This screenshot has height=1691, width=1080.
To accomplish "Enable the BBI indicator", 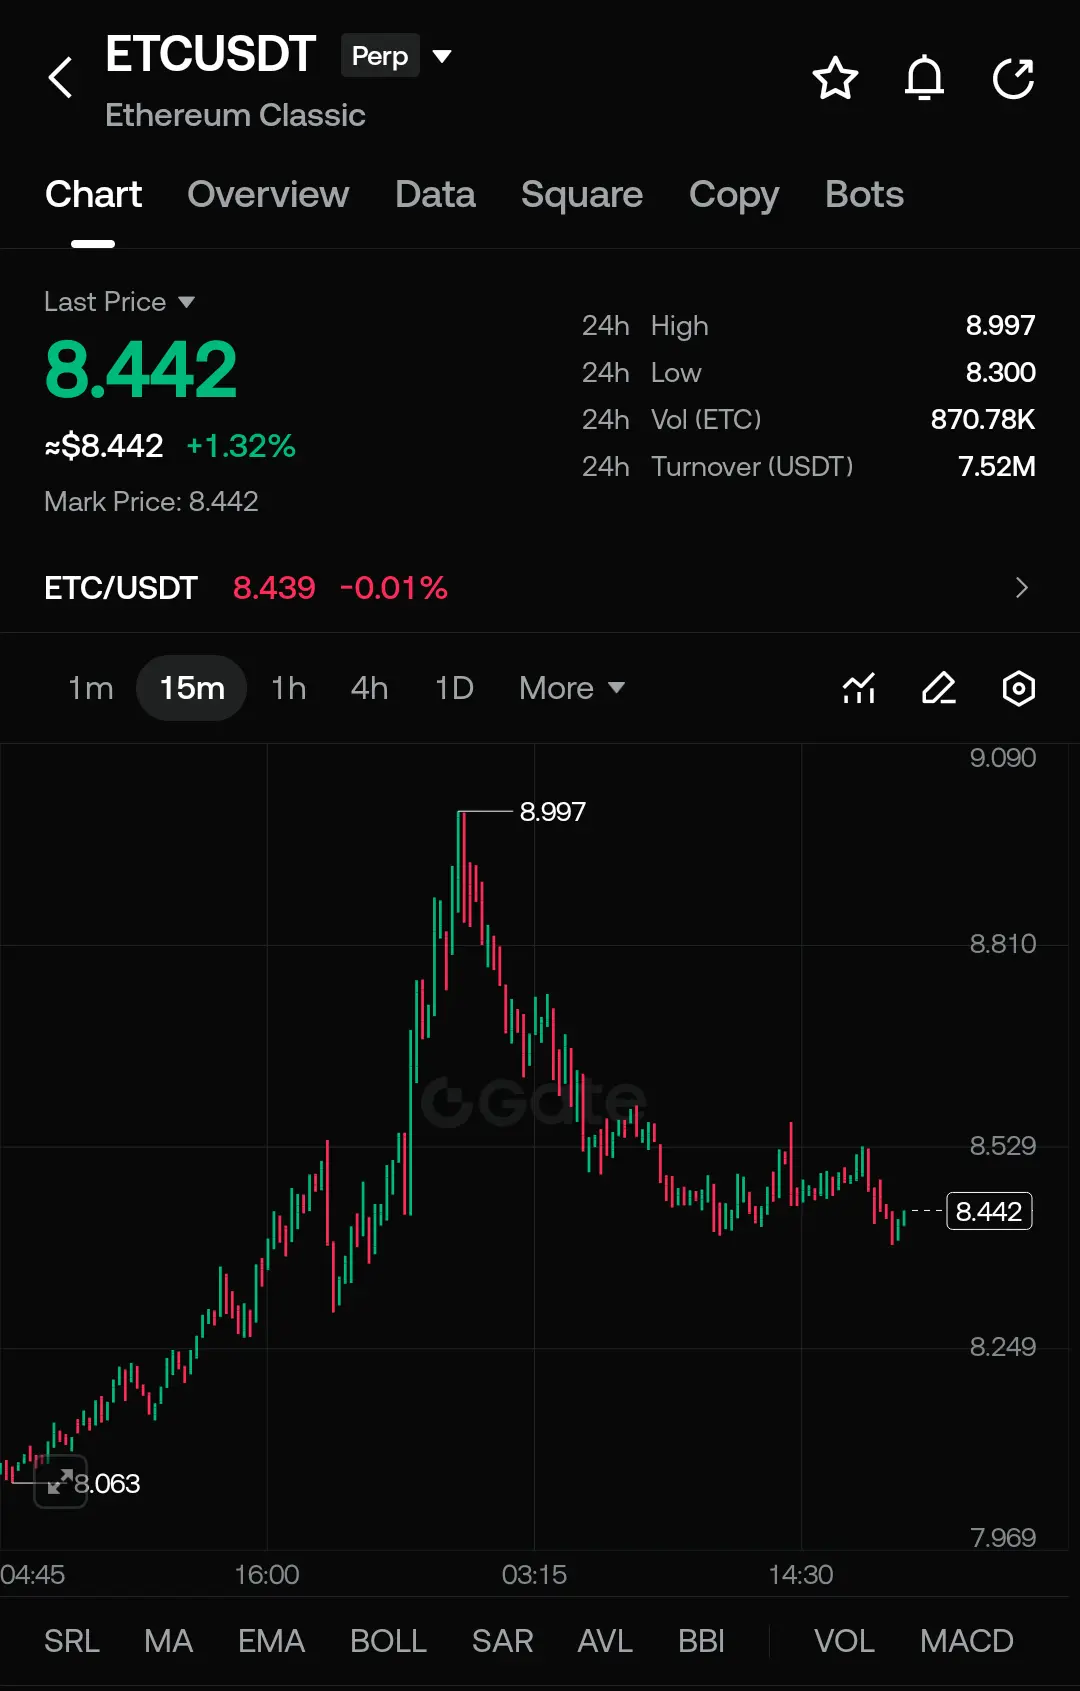I will (x=701, y=1641).
